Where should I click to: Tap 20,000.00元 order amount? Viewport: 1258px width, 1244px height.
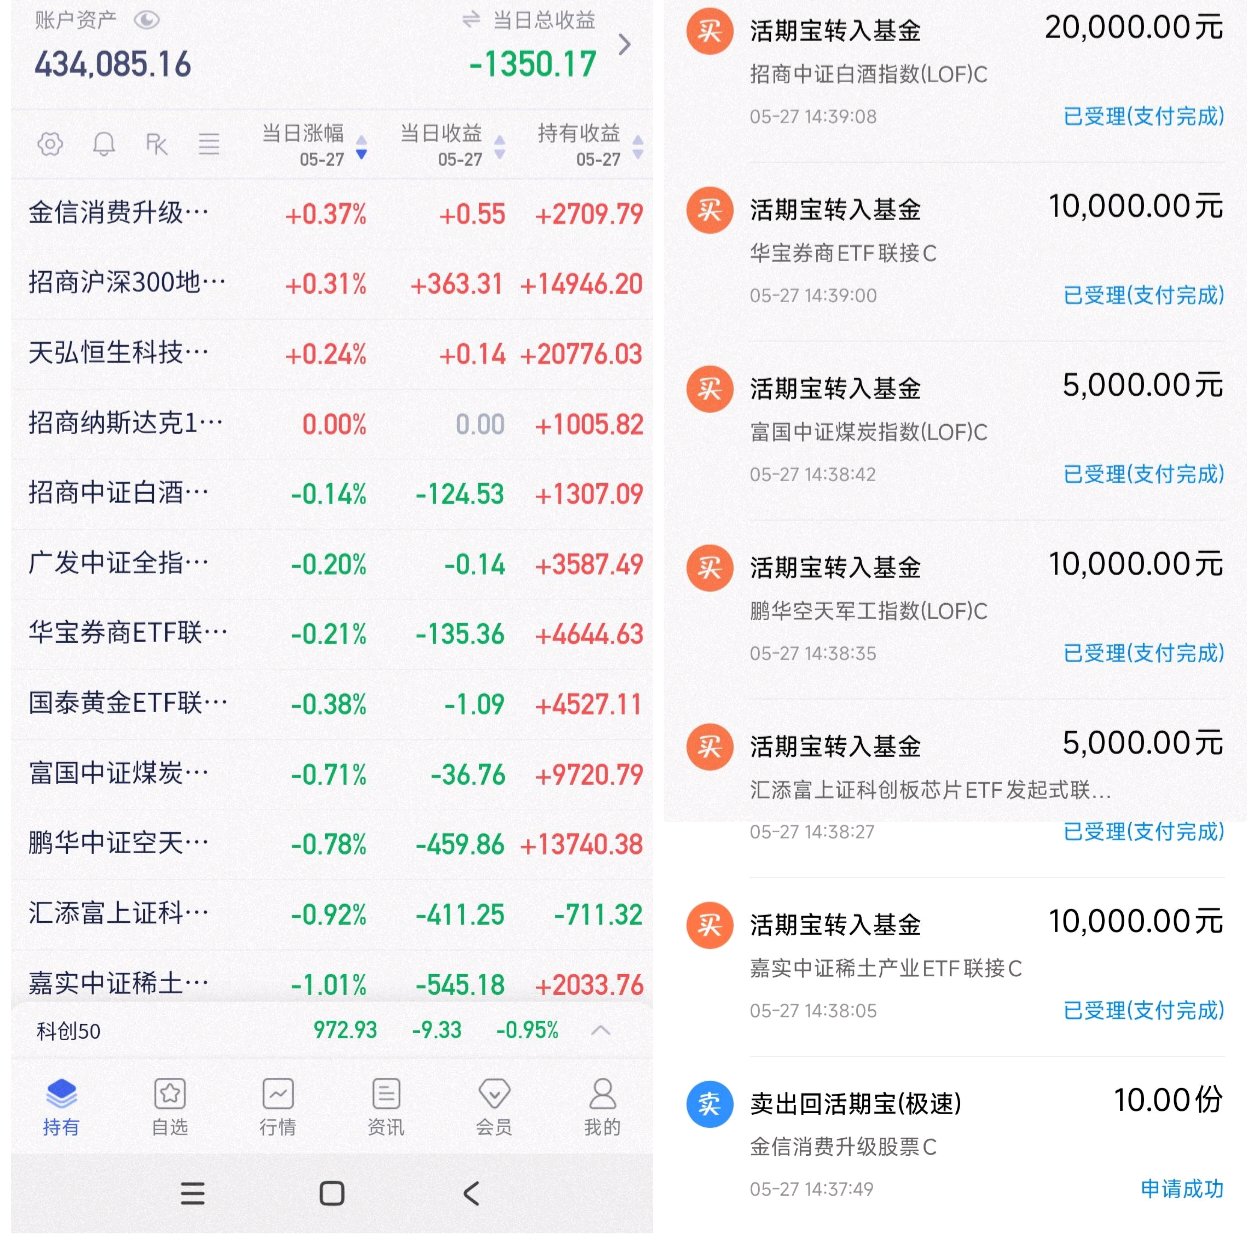click(1134, 27)
